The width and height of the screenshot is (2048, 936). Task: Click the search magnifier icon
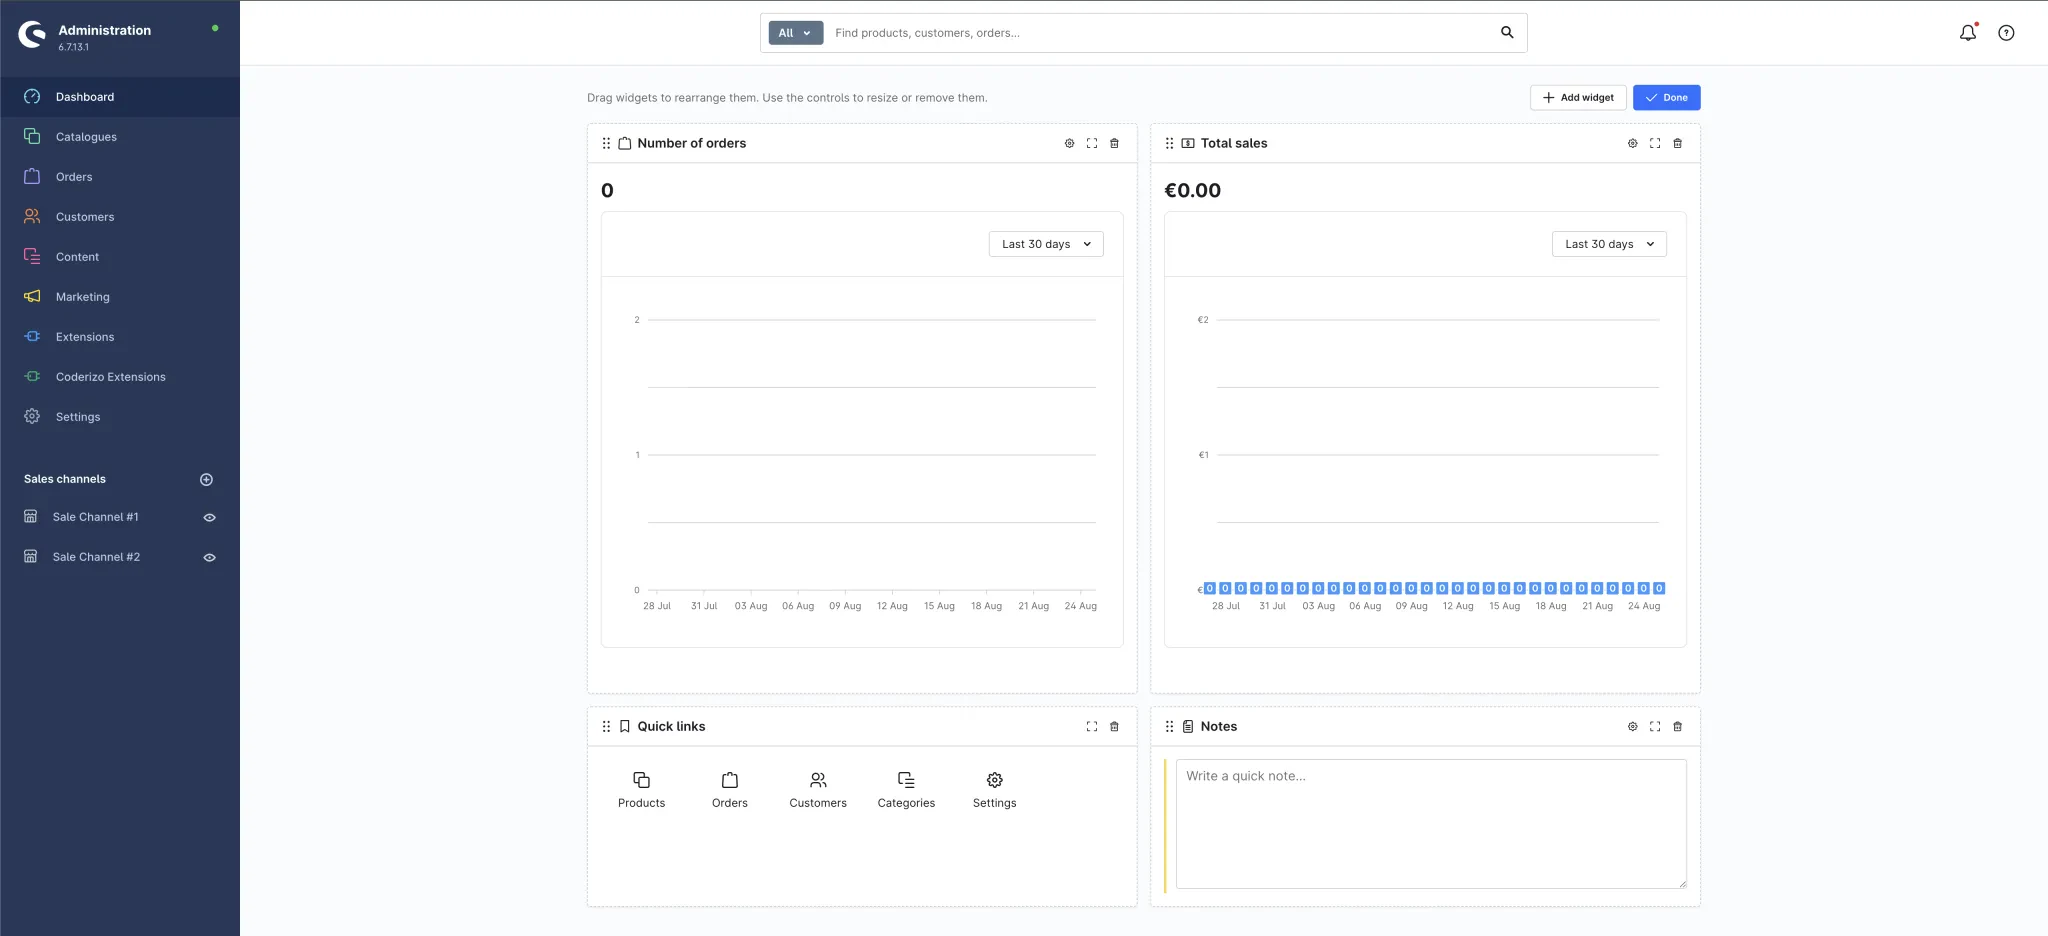1507,33
